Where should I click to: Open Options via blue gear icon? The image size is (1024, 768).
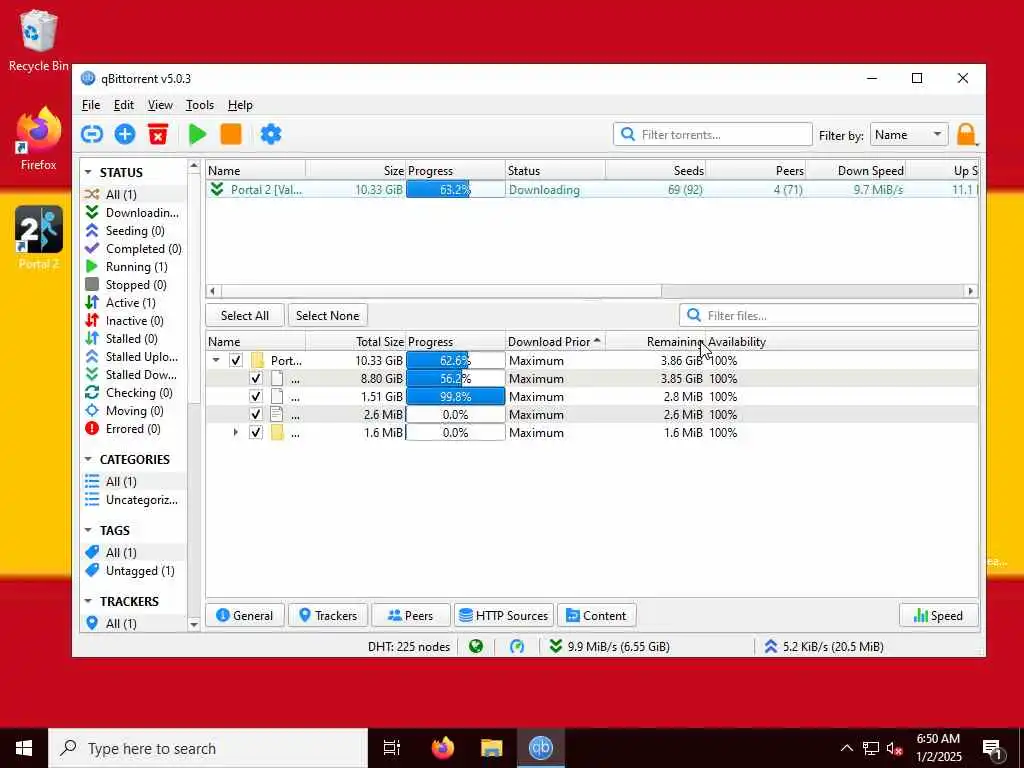pyautogui.click(x=270, y=134)
